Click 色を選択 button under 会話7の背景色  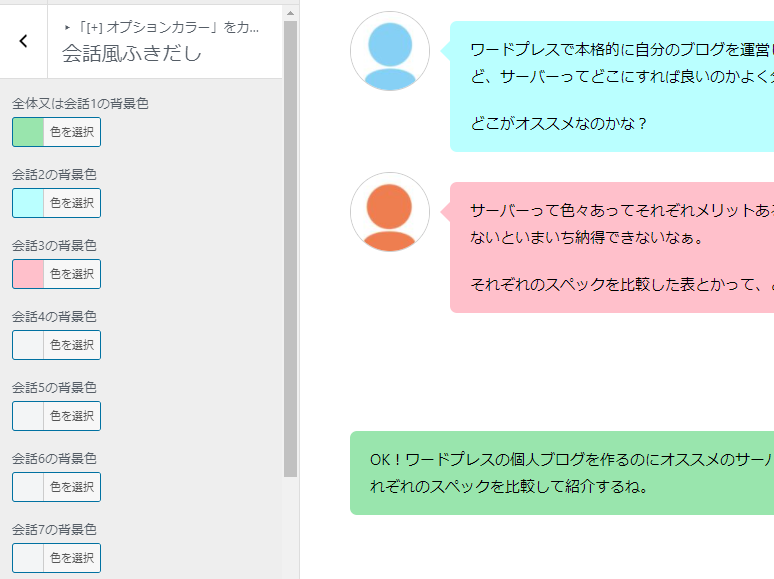(72, 558)
